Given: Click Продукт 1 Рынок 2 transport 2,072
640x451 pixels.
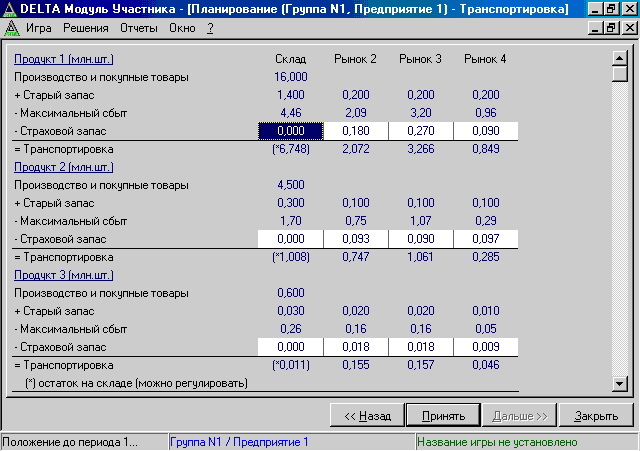Looking at the screenshot, I should [x=356, y=149].
